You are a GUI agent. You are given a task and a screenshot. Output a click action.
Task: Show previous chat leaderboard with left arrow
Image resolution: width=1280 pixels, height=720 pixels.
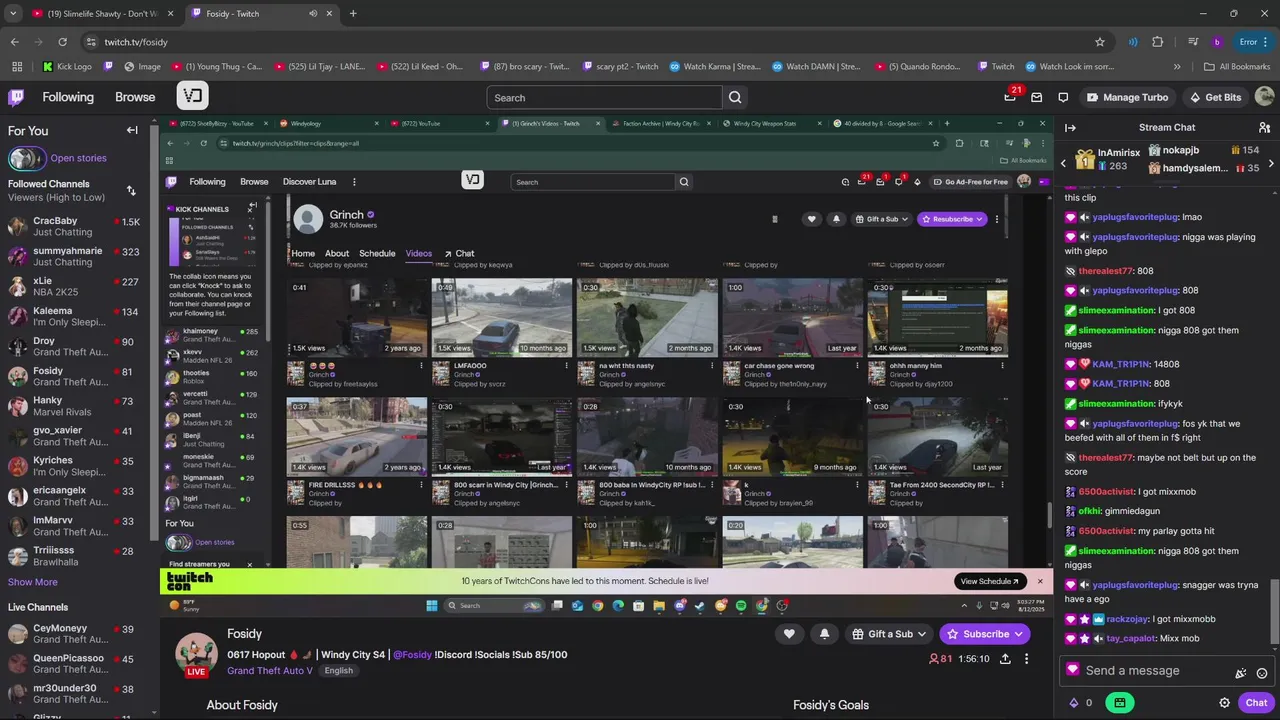coord(1064,163)
